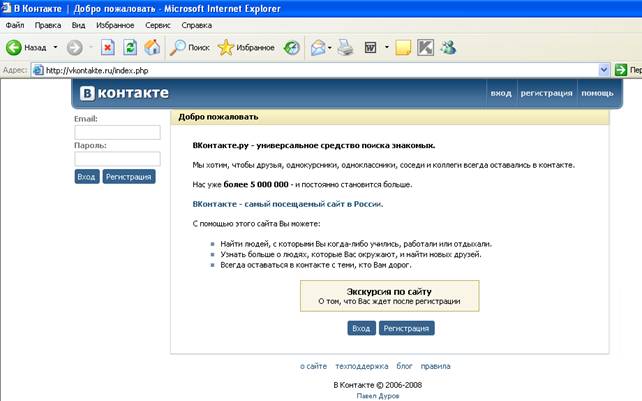The width and height of the screenshot is (642, 401).
Task: Open the Сервис menu
Action: 157,24
